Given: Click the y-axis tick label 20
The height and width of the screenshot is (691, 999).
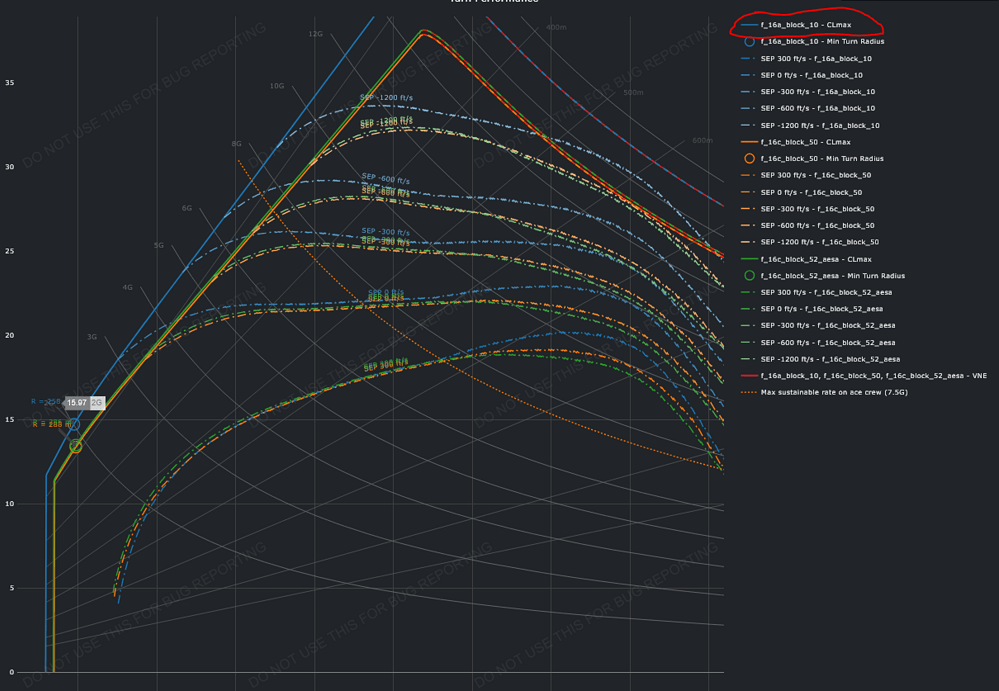Looking at the screenshot, I should point(10,336).
